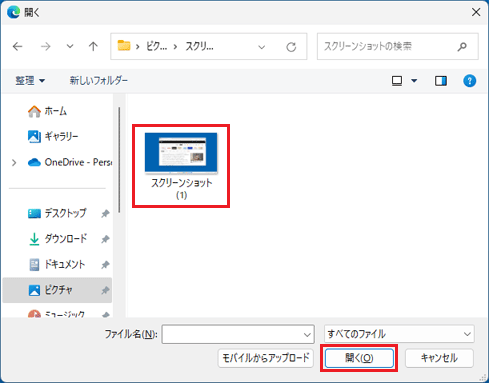Click the pin icon beside ピクチャ
489x383 pixels.
click(105, 290)
